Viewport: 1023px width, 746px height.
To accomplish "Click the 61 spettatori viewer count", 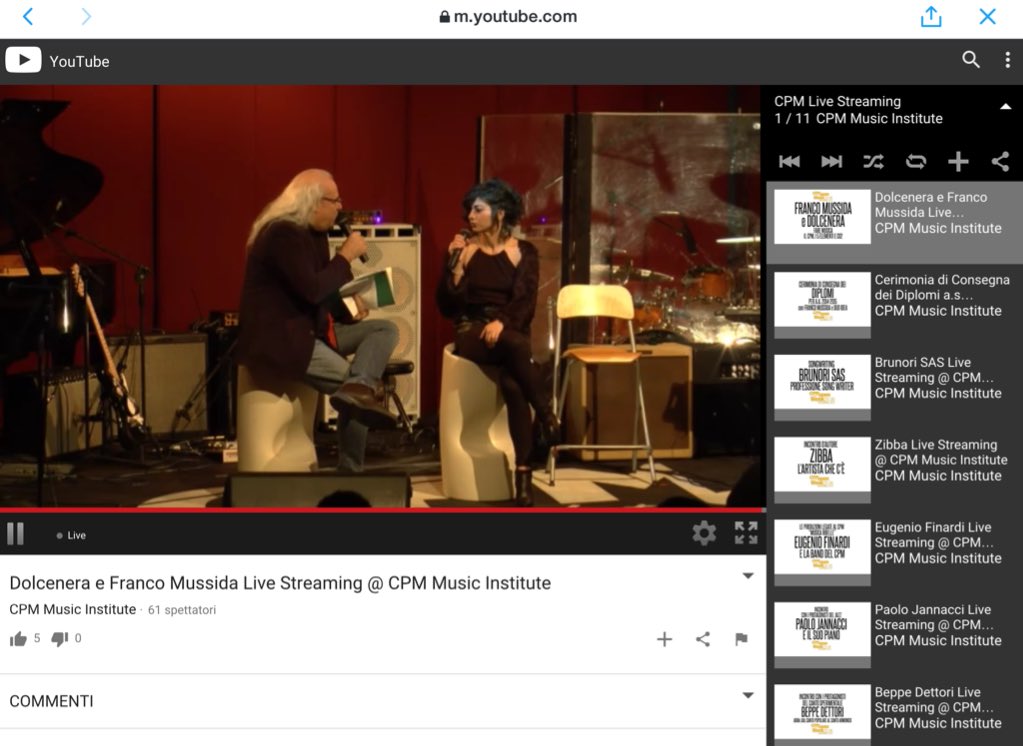I will pyautogui.click(x=181, y=610).
